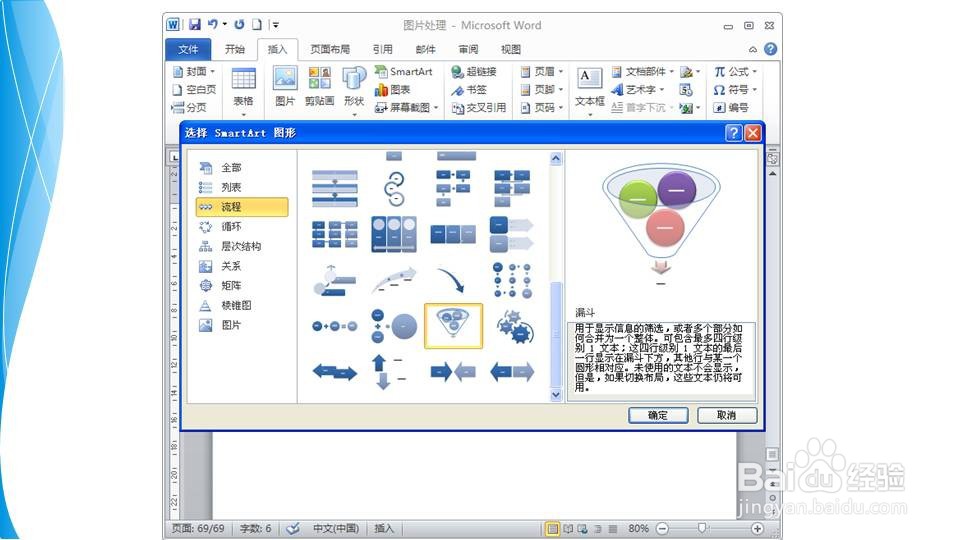Click the date and time icon in the ribbon
Viewport: 960px width, 540px height.
click(x=686, y=90)
